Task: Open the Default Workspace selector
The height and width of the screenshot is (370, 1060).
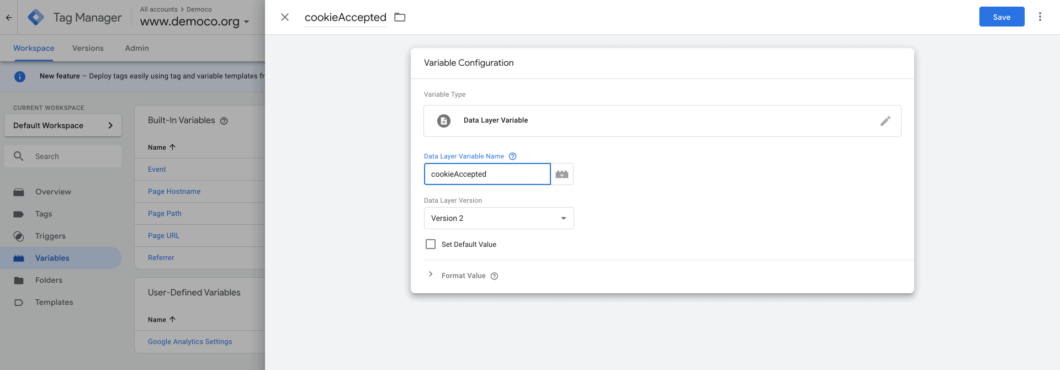Action: click(63, 125)
